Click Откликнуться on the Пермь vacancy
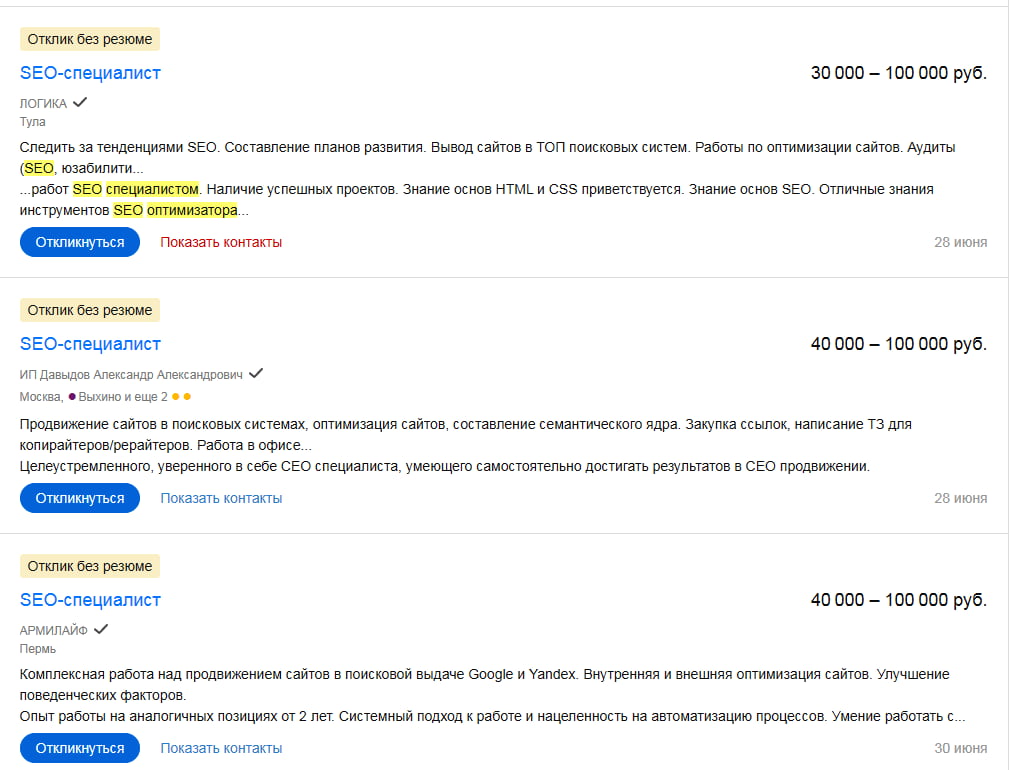Screen dimensions: 1010x770 80,747
